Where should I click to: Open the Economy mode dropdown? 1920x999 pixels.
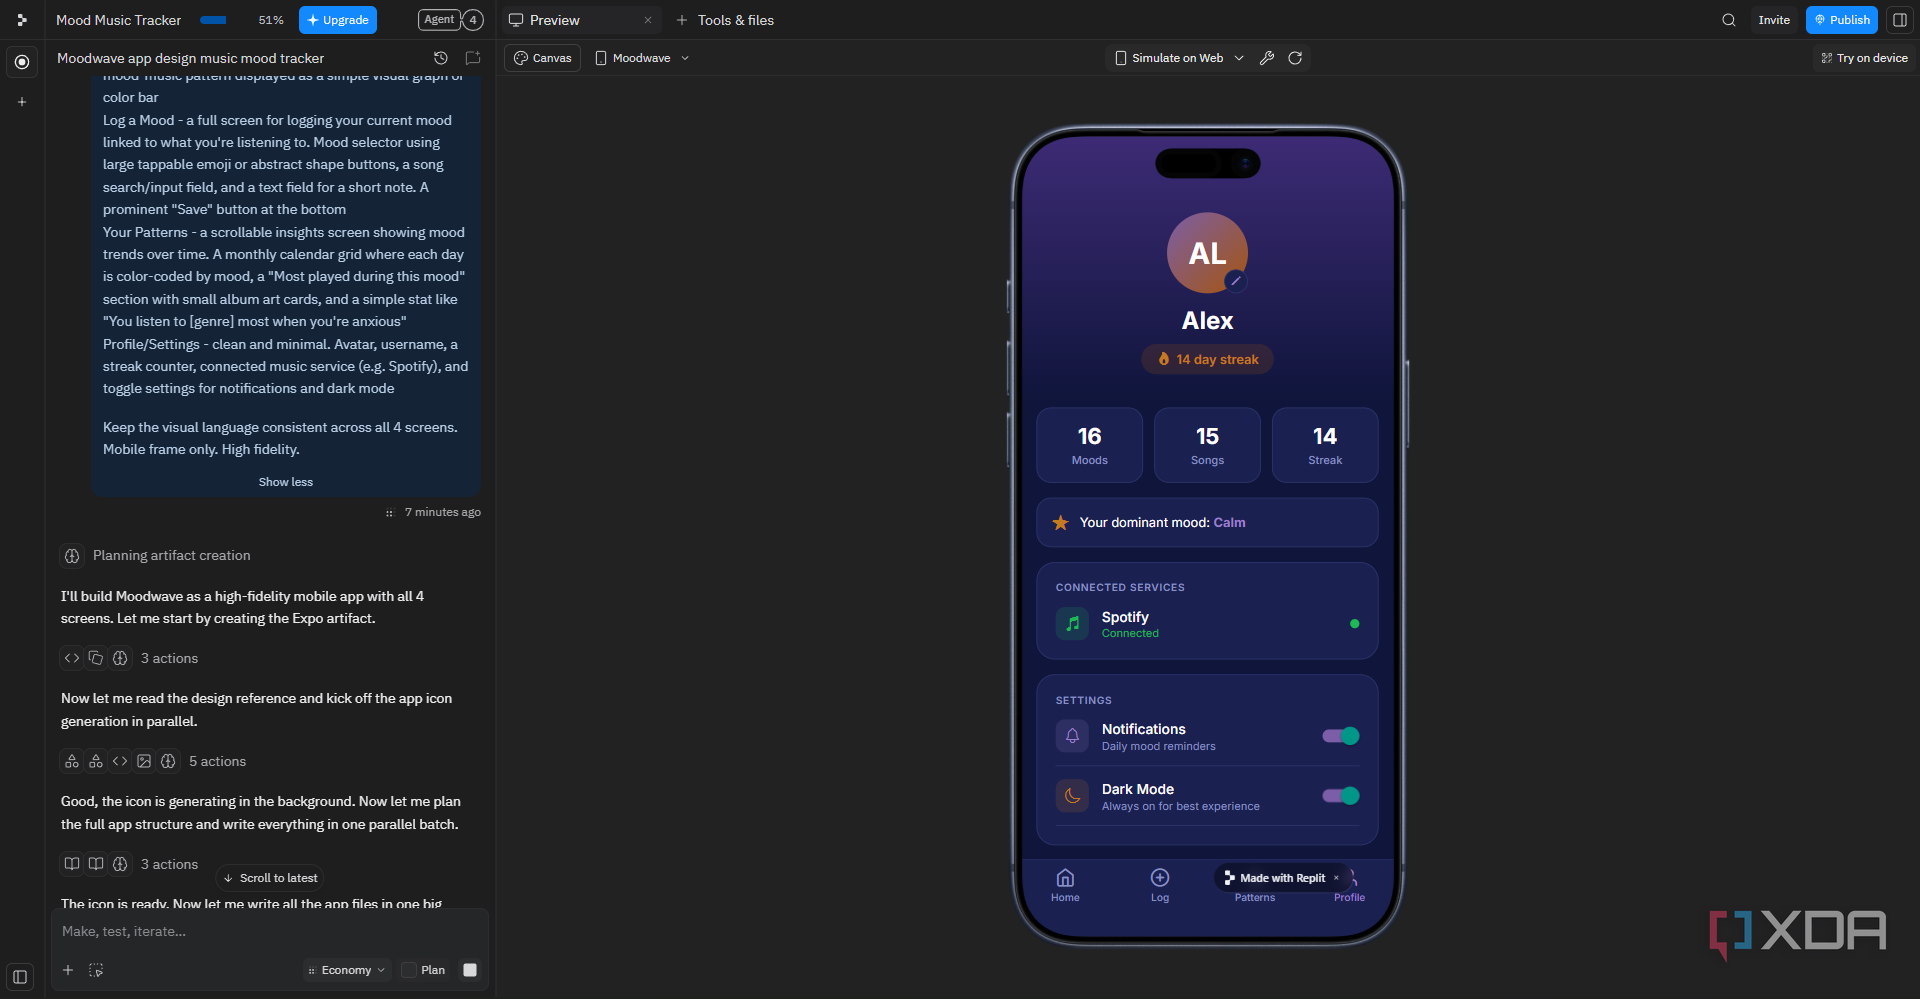[347, 970]
